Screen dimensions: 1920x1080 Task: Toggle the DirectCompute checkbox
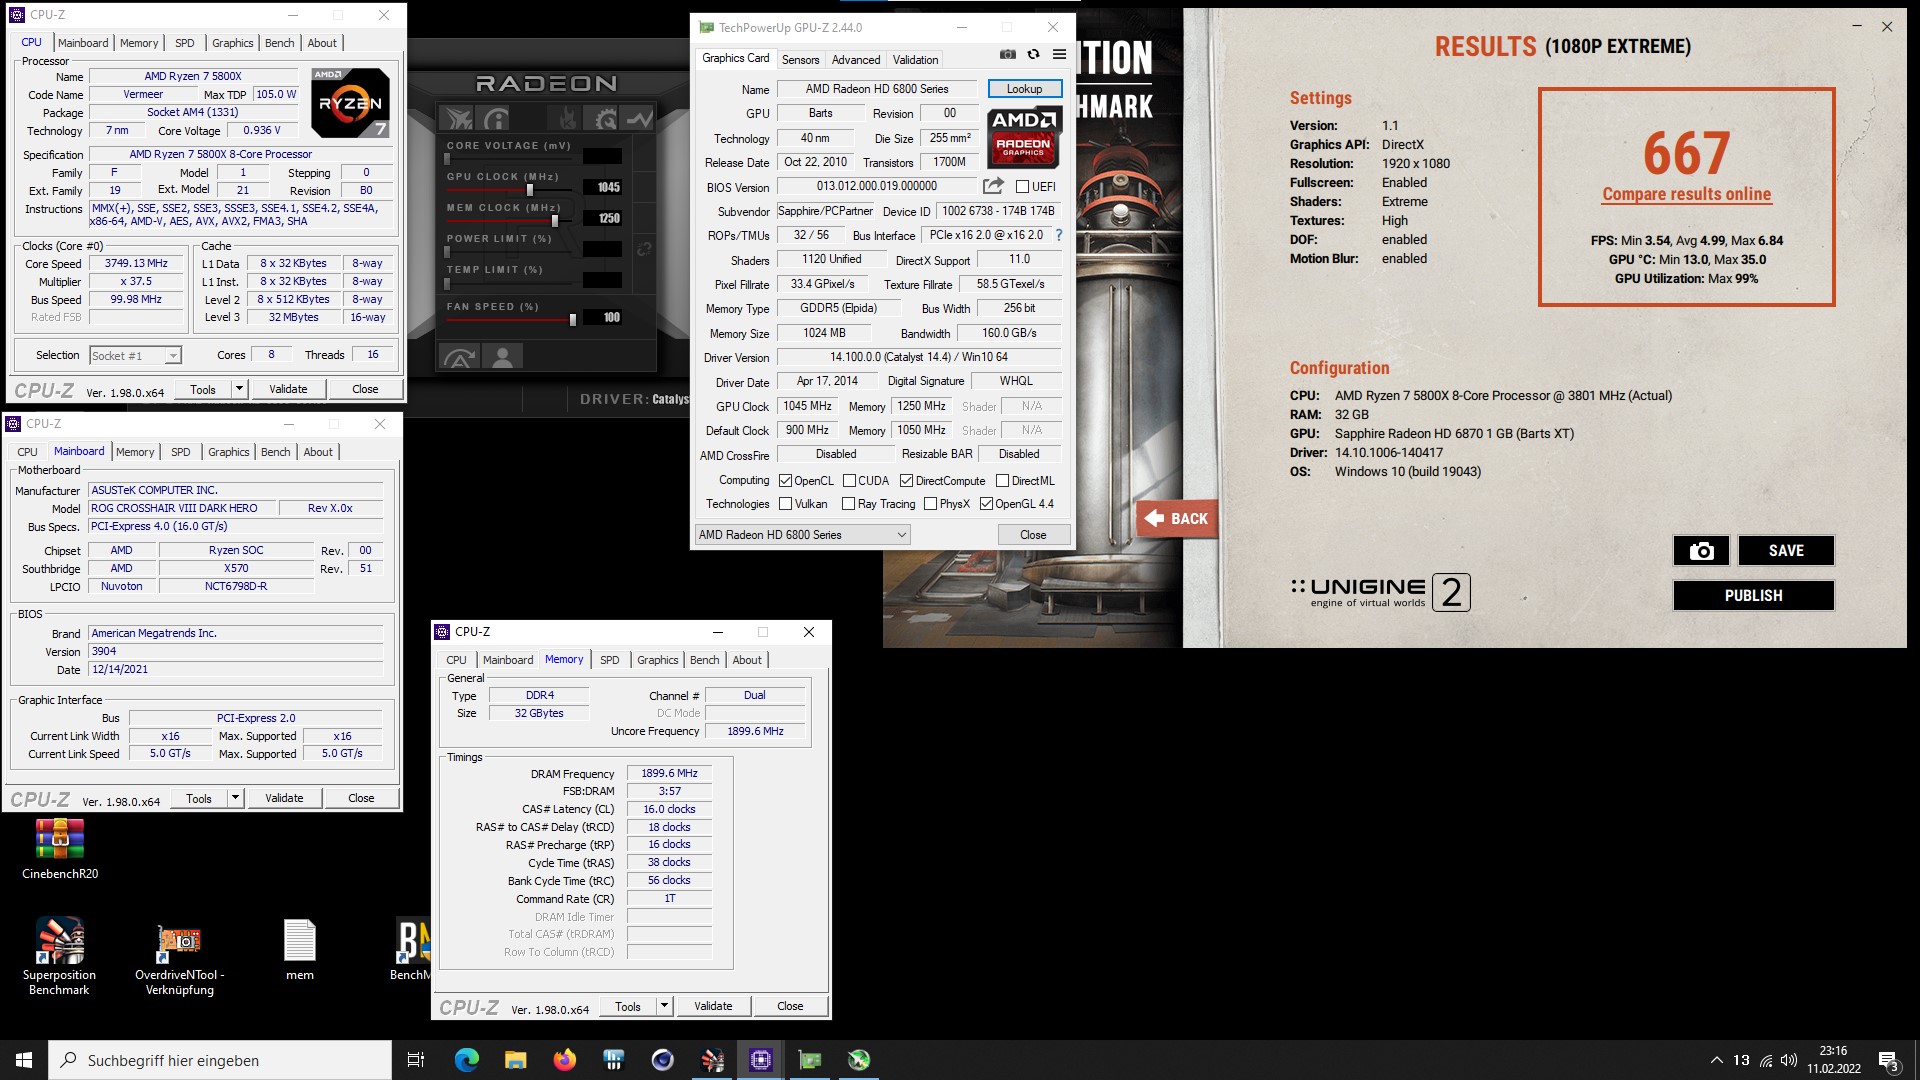pos(906,481)
